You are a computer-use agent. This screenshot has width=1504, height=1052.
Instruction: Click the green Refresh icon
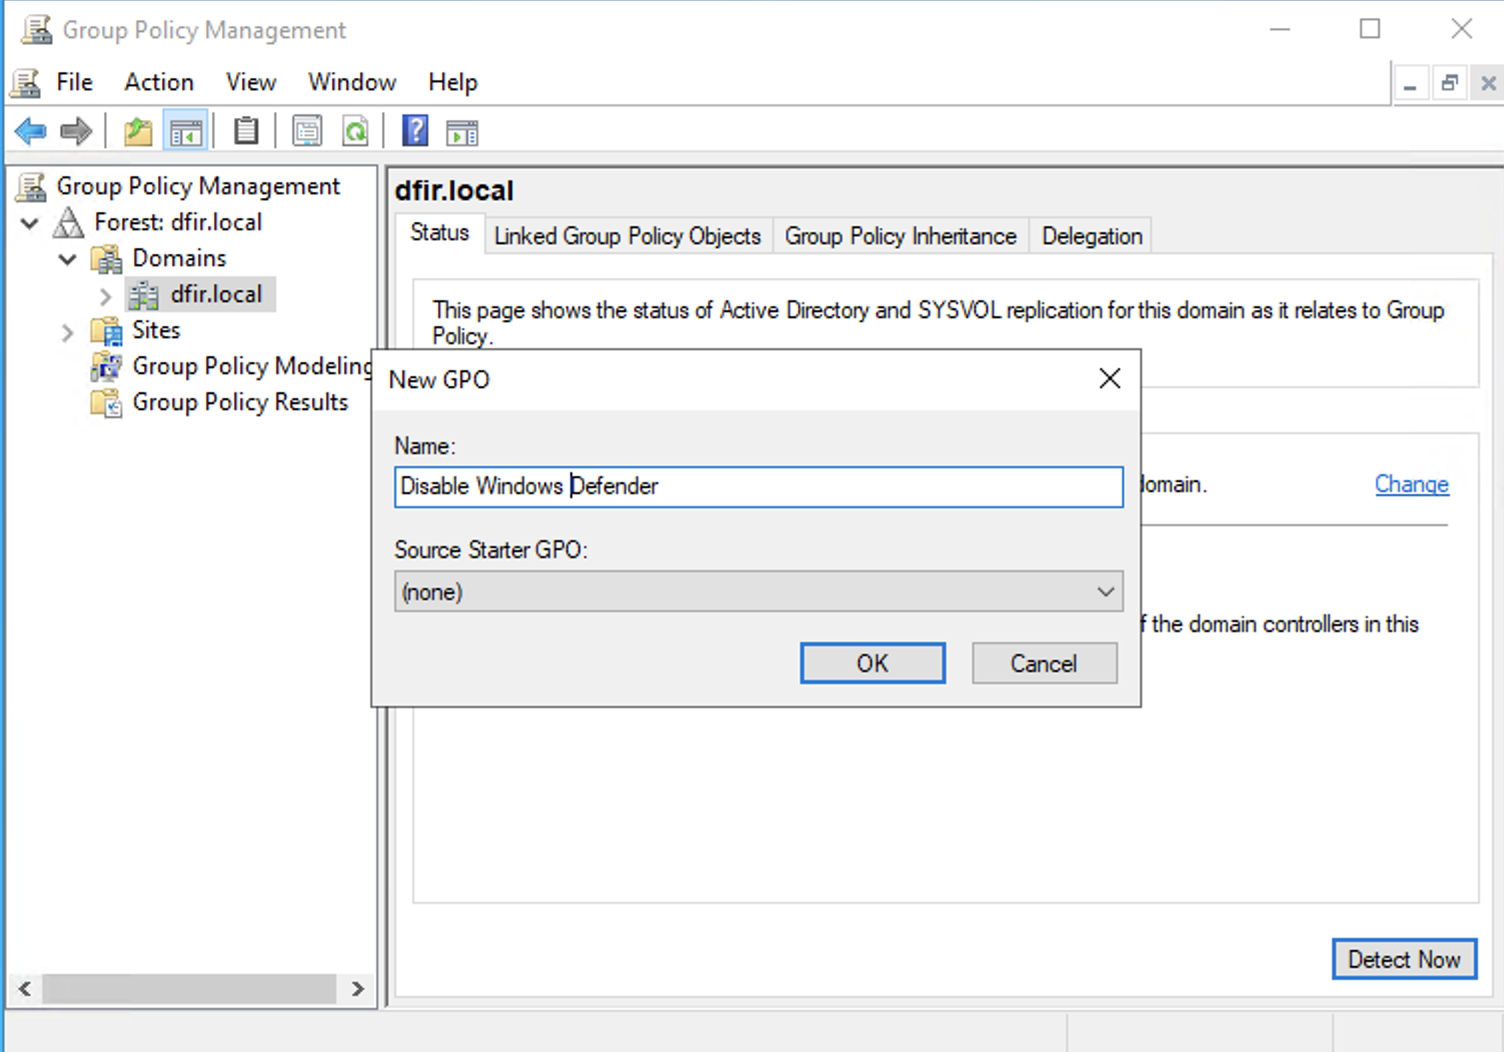coord(355,131)
